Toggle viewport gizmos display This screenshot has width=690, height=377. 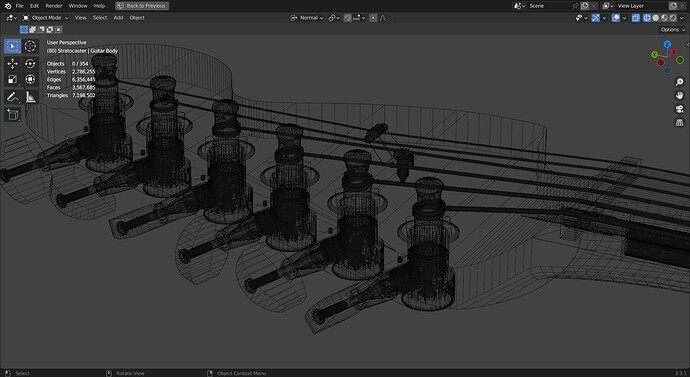pyautogui.click(x=595, y=18)
